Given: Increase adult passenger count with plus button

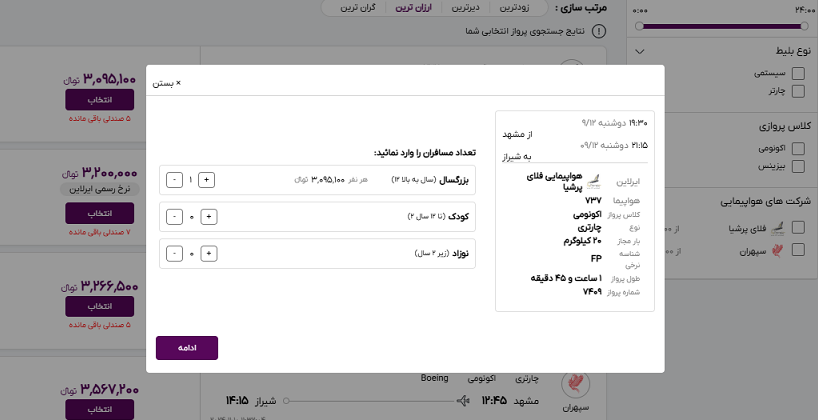Looking at the screenshot, I should point(207,180).
